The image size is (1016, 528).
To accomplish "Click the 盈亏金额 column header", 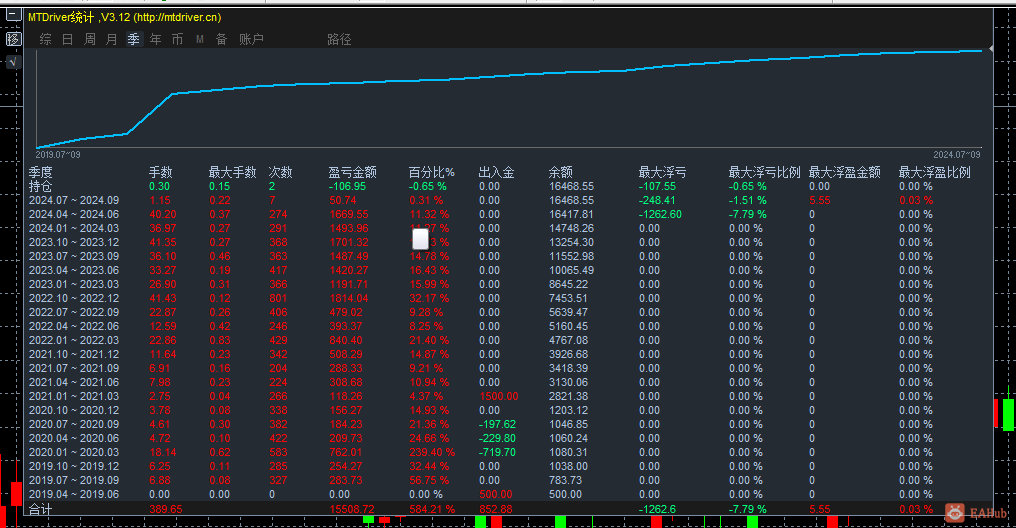I will (x=352, y=172).
